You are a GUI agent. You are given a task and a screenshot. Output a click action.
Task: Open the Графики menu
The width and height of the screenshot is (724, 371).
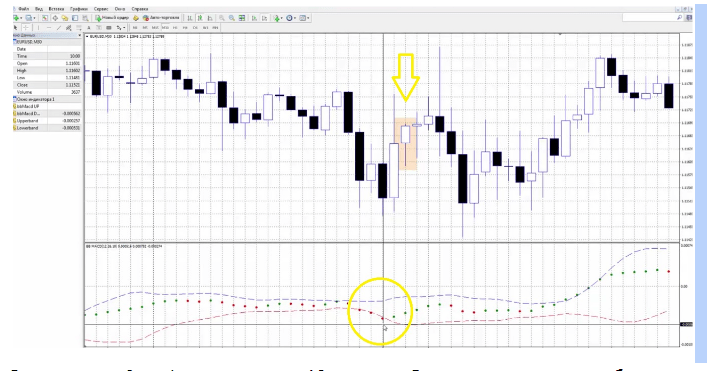79,9
